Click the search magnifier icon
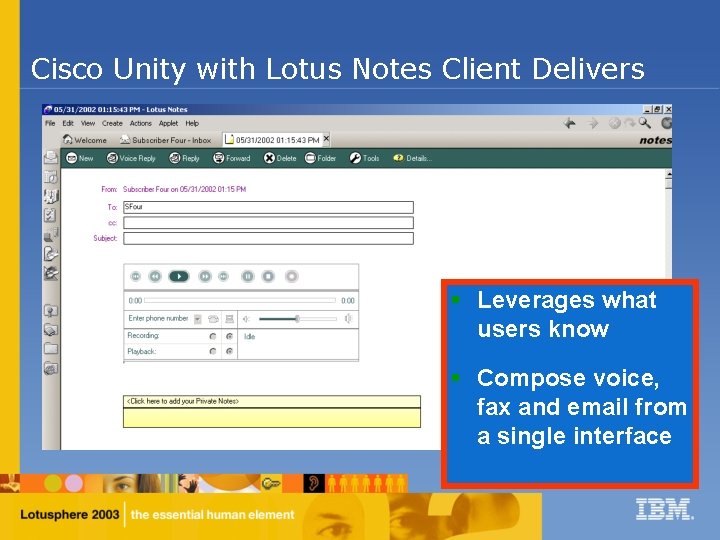The width and height of the screenshot is (720, 540). tap(645, 123)
